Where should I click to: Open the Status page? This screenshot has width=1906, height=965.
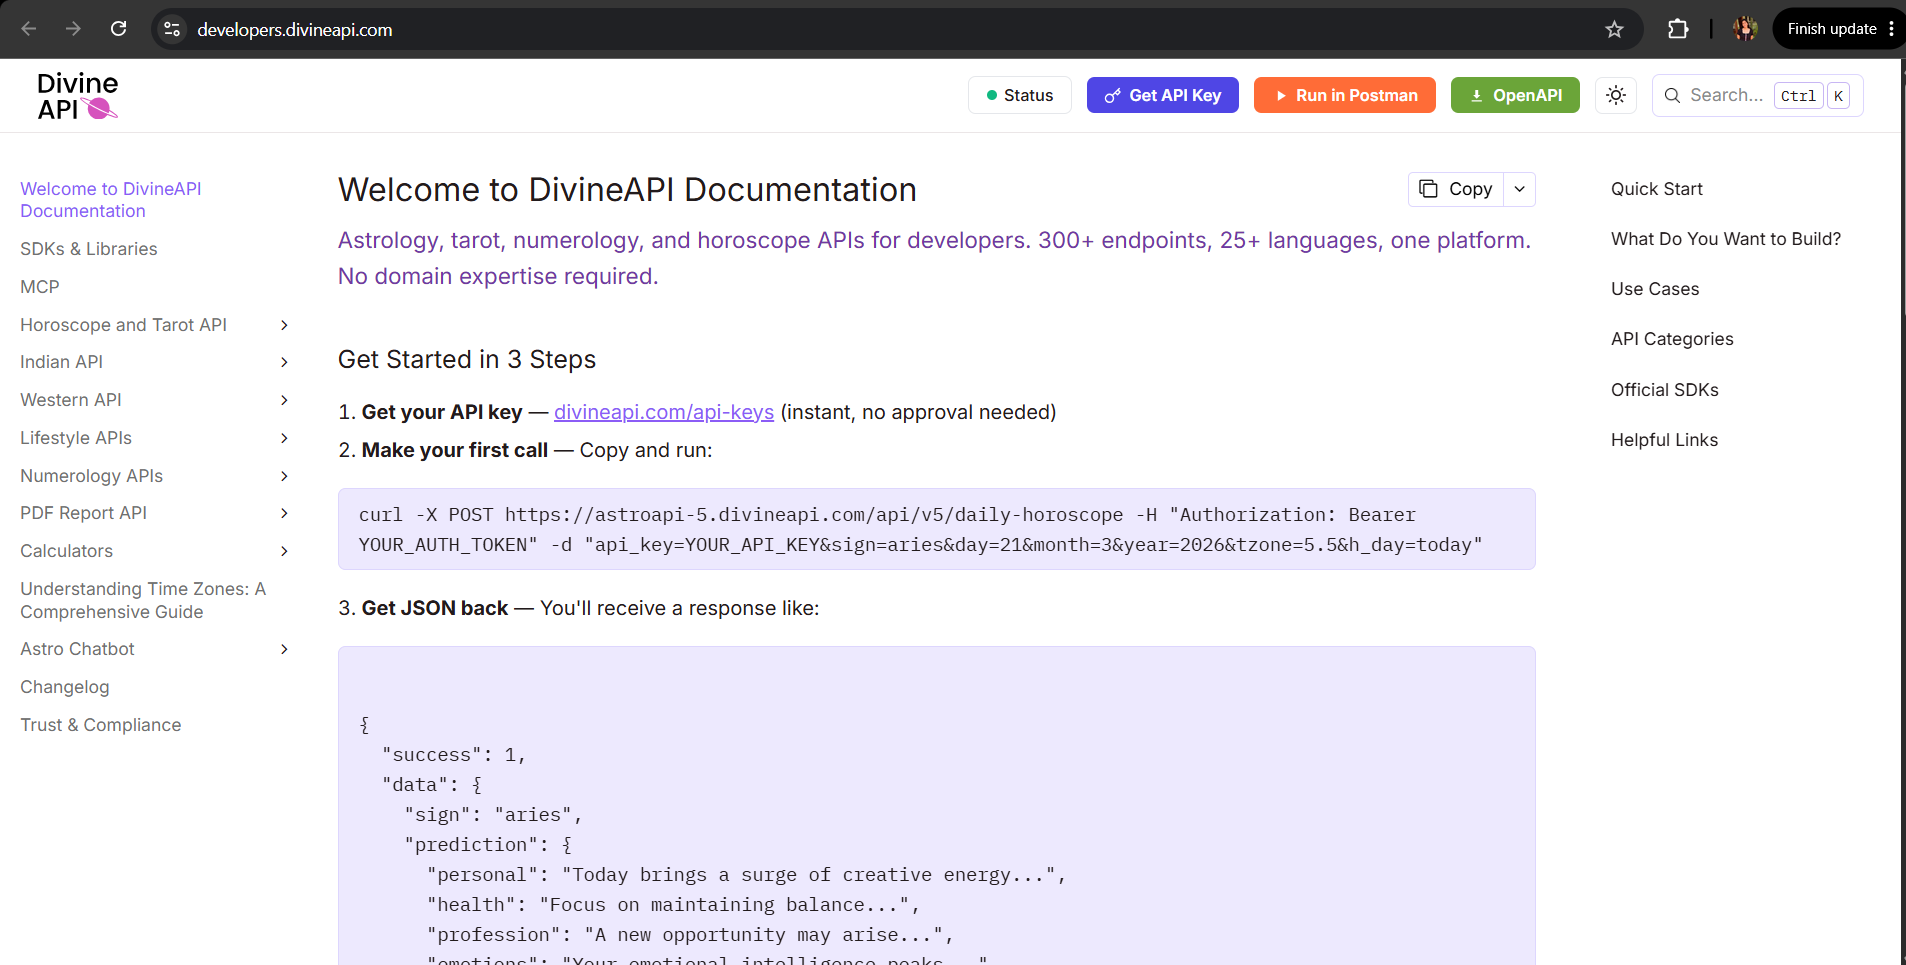click(x=1020, y=95)
